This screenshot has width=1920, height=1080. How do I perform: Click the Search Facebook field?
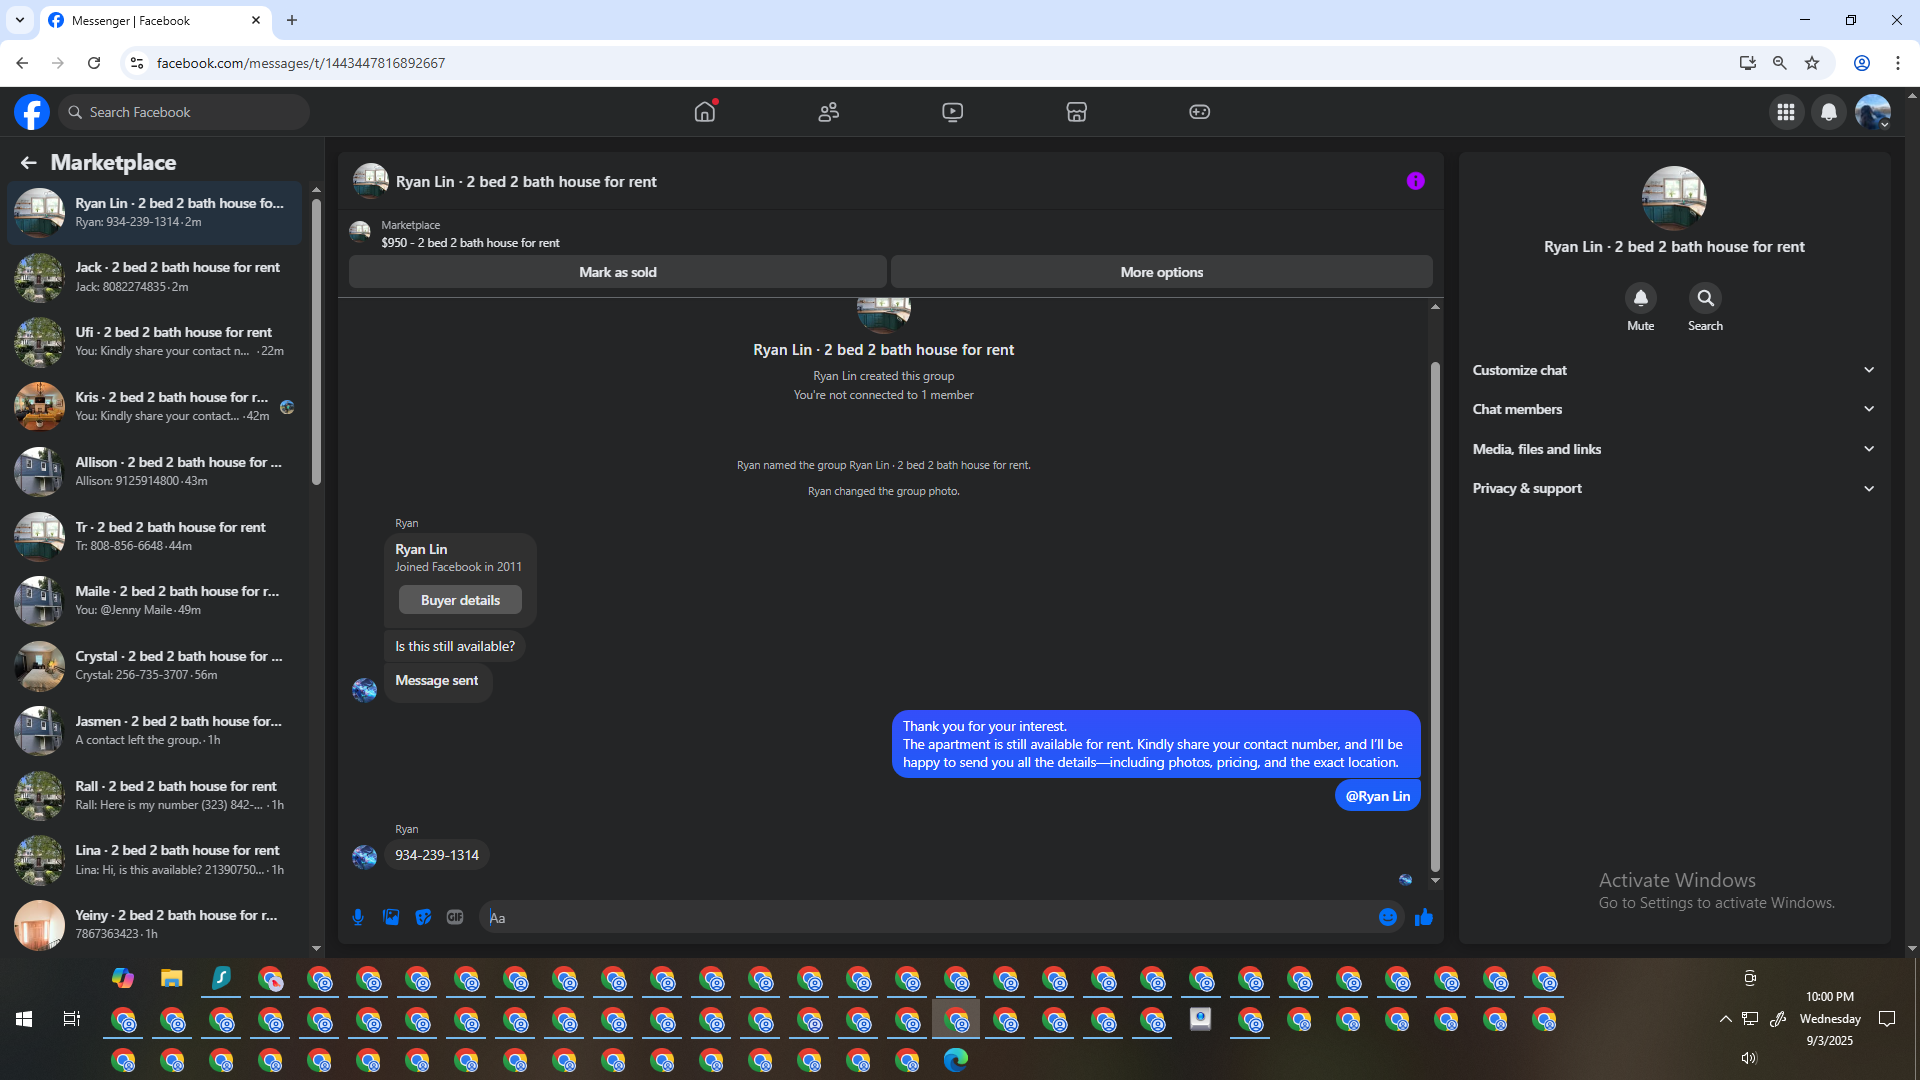click(x=184, y=112)
